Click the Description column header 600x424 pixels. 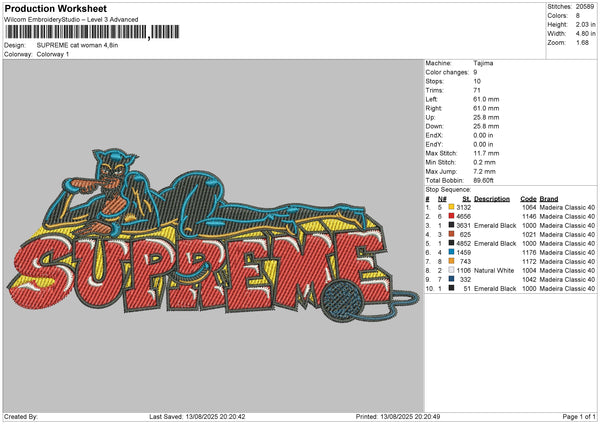coord(491,198)
